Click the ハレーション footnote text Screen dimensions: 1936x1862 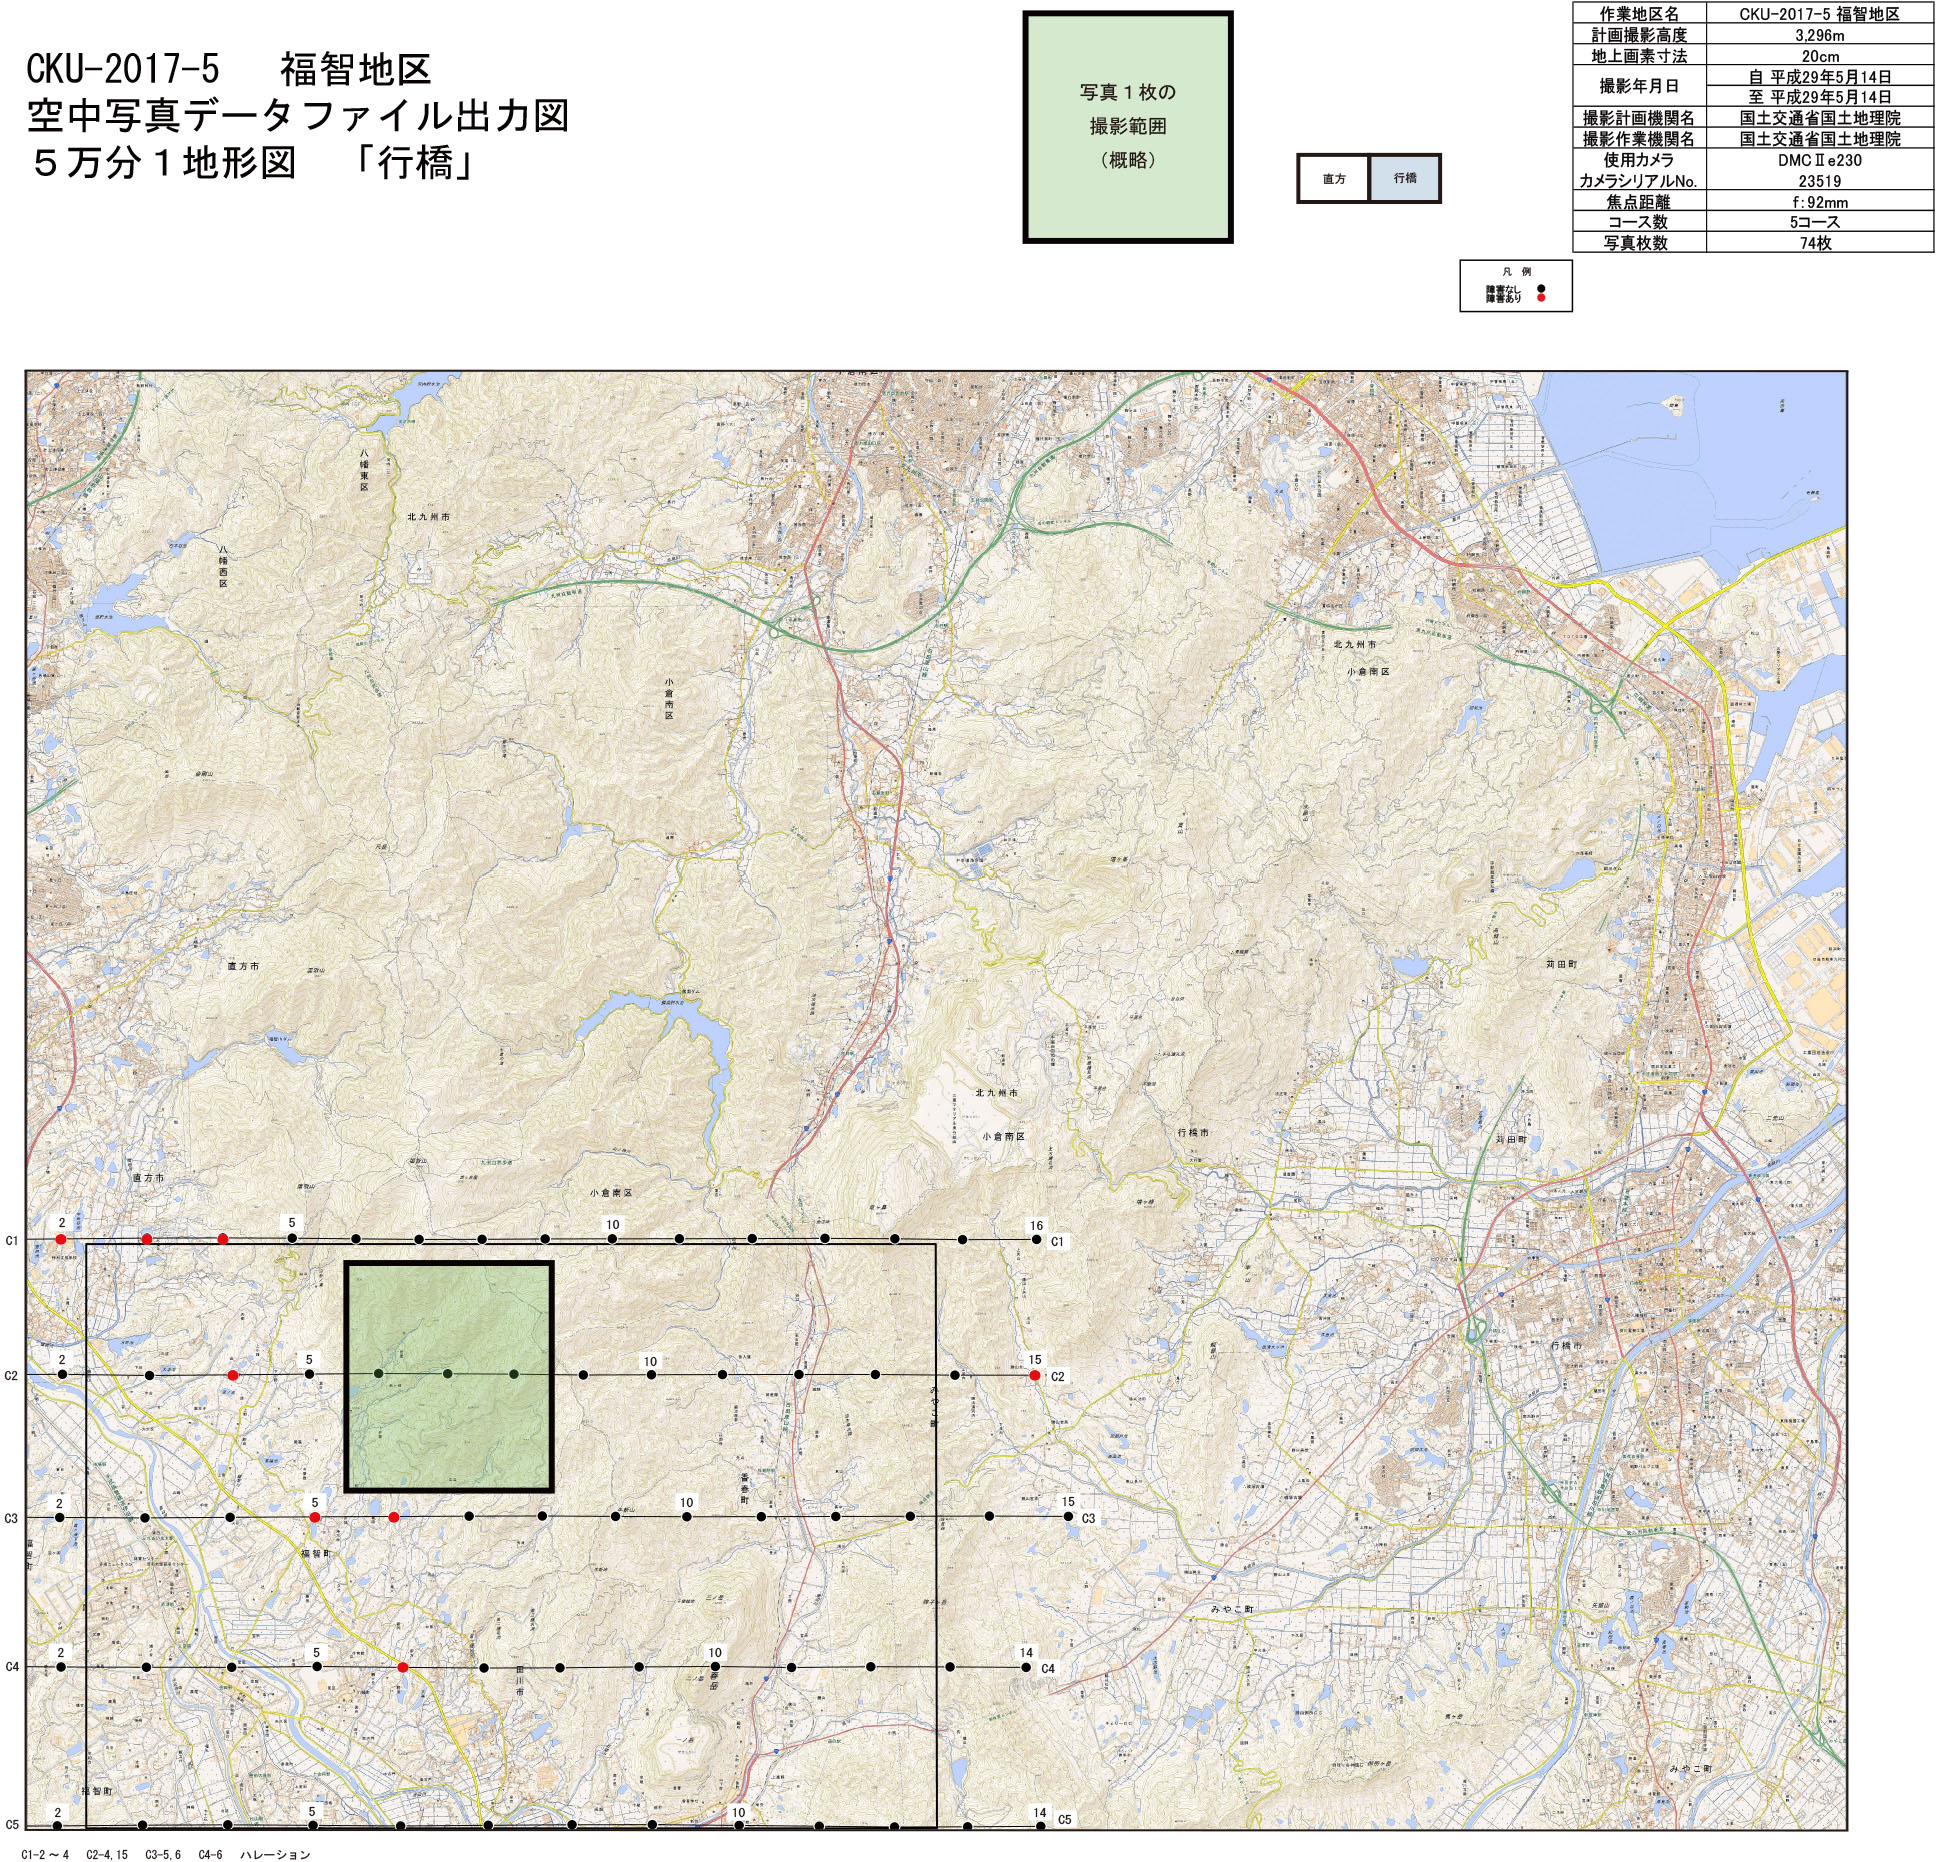point(275,1854)
